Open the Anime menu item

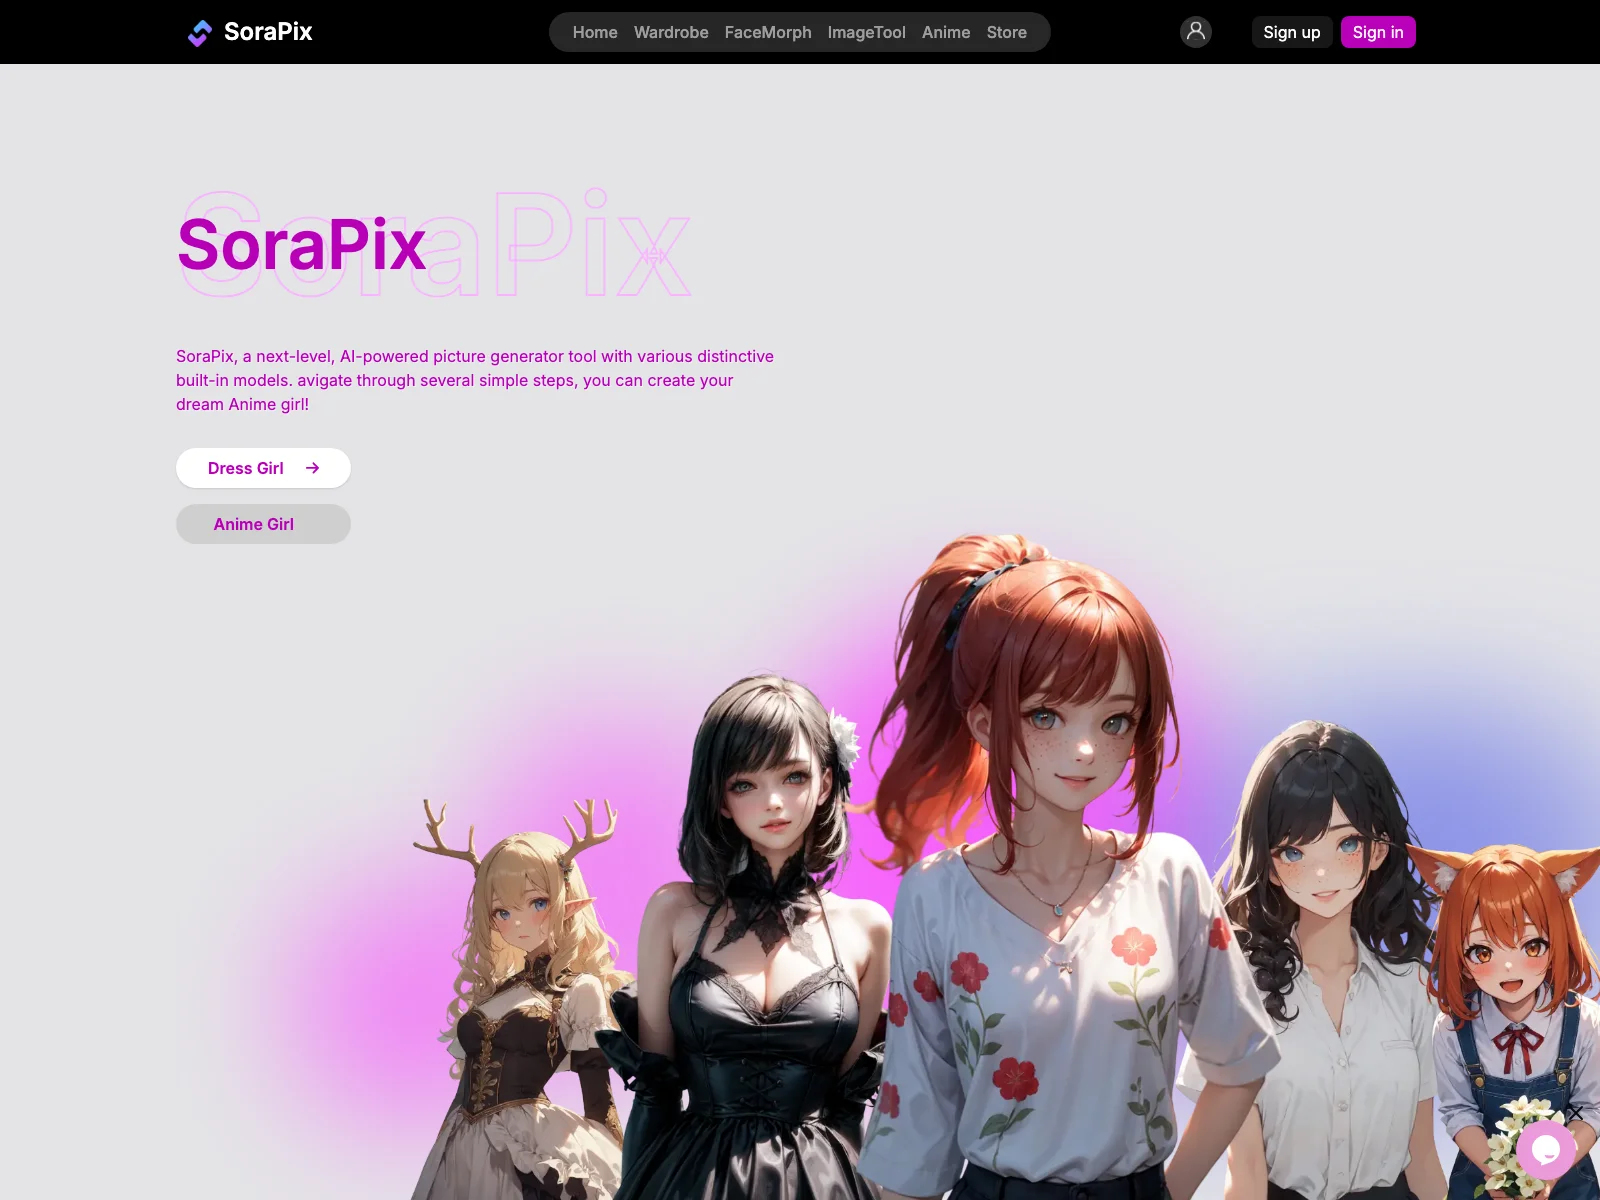[946, 32]
